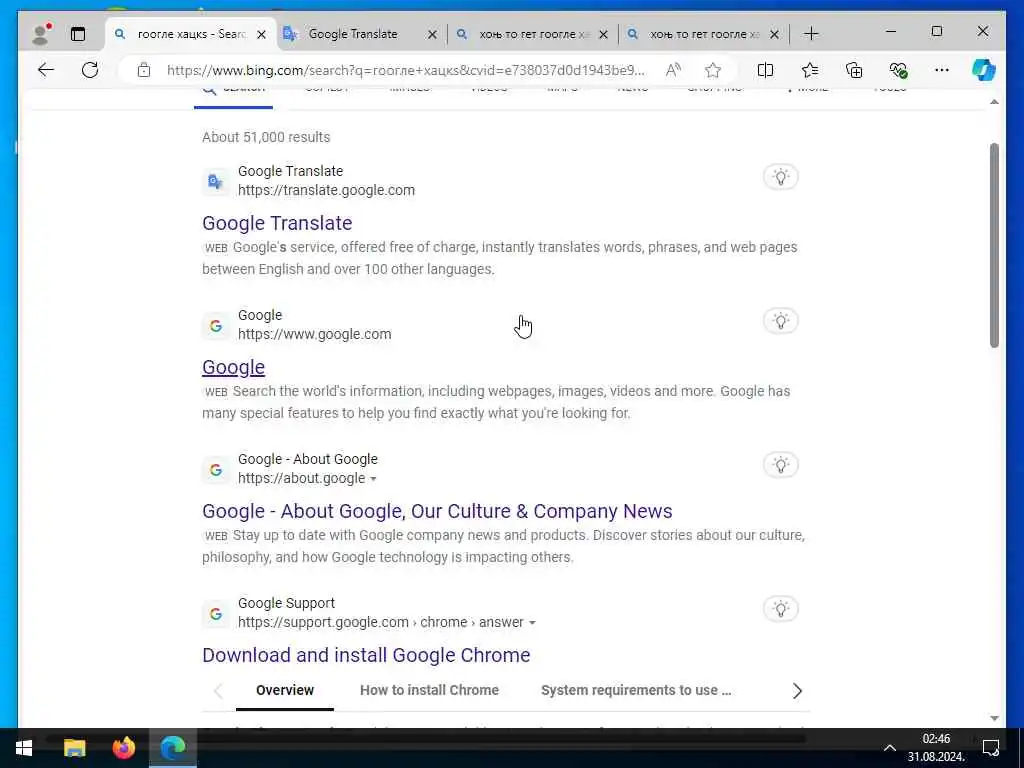
Task: Open Download and install Google Chrome link
Action: pyautogui.click(x=366, y=655)
